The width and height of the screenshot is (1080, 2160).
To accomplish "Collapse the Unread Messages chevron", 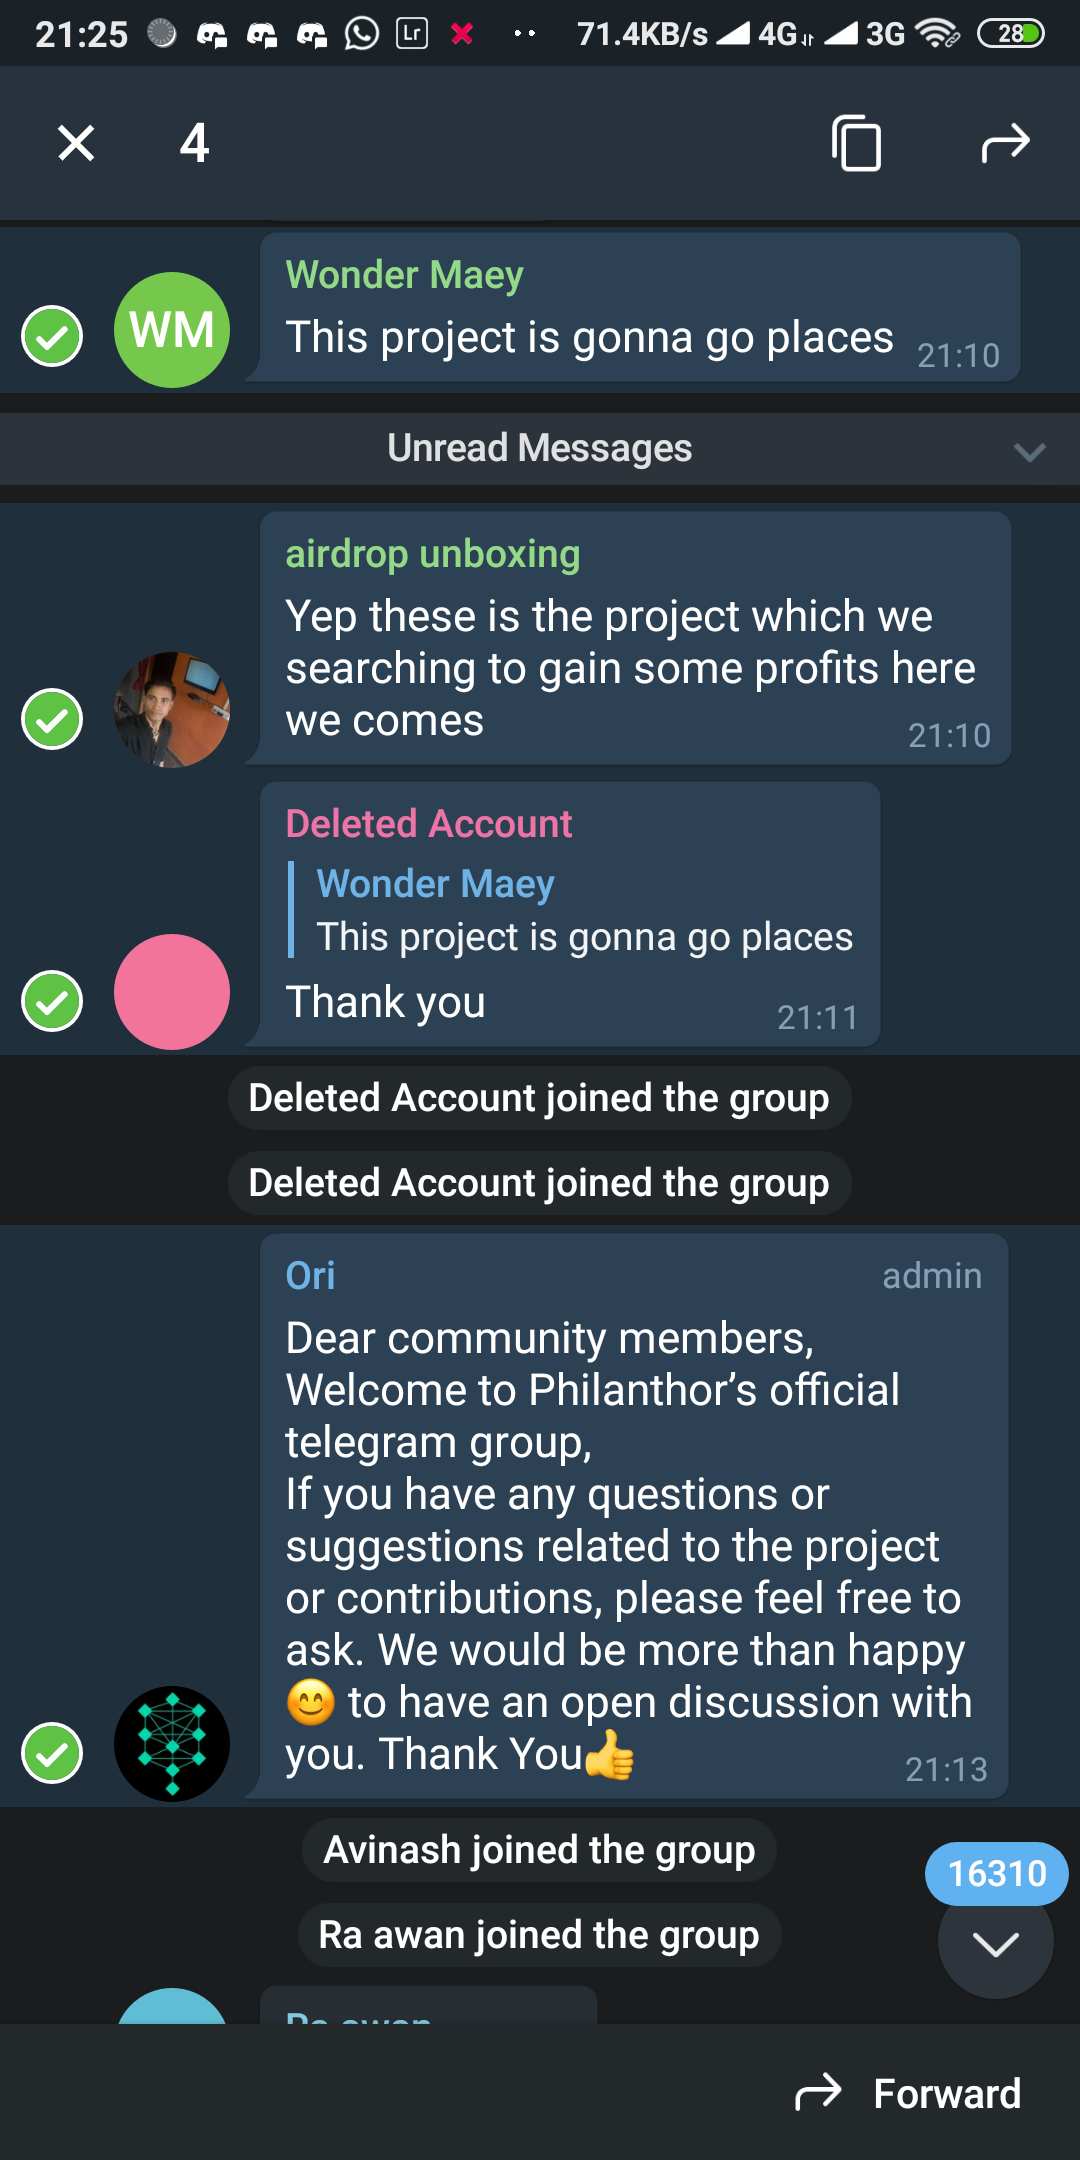I will [1029, 451].
